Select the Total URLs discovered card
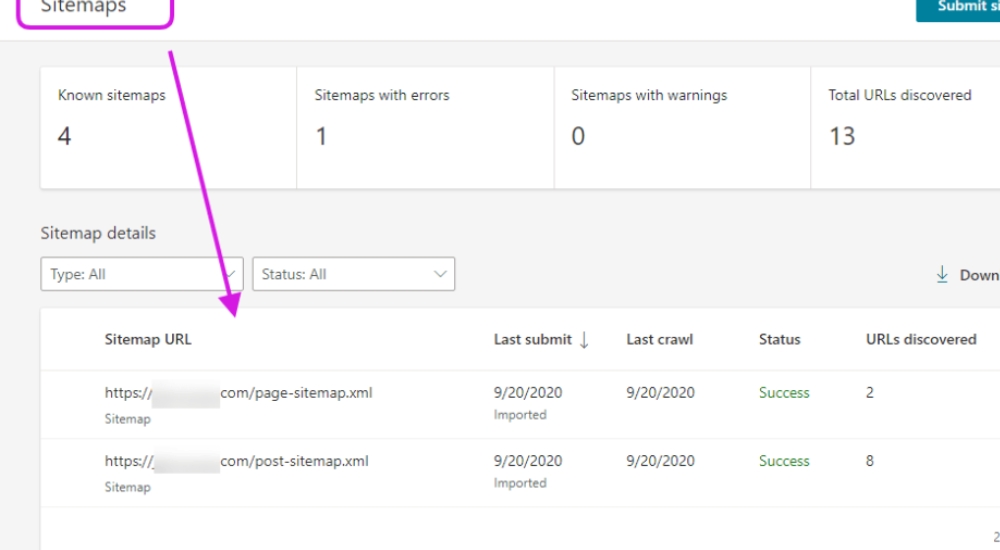Image resolution: width=1000 pixels, height=550 pixels. pos(905,128)
